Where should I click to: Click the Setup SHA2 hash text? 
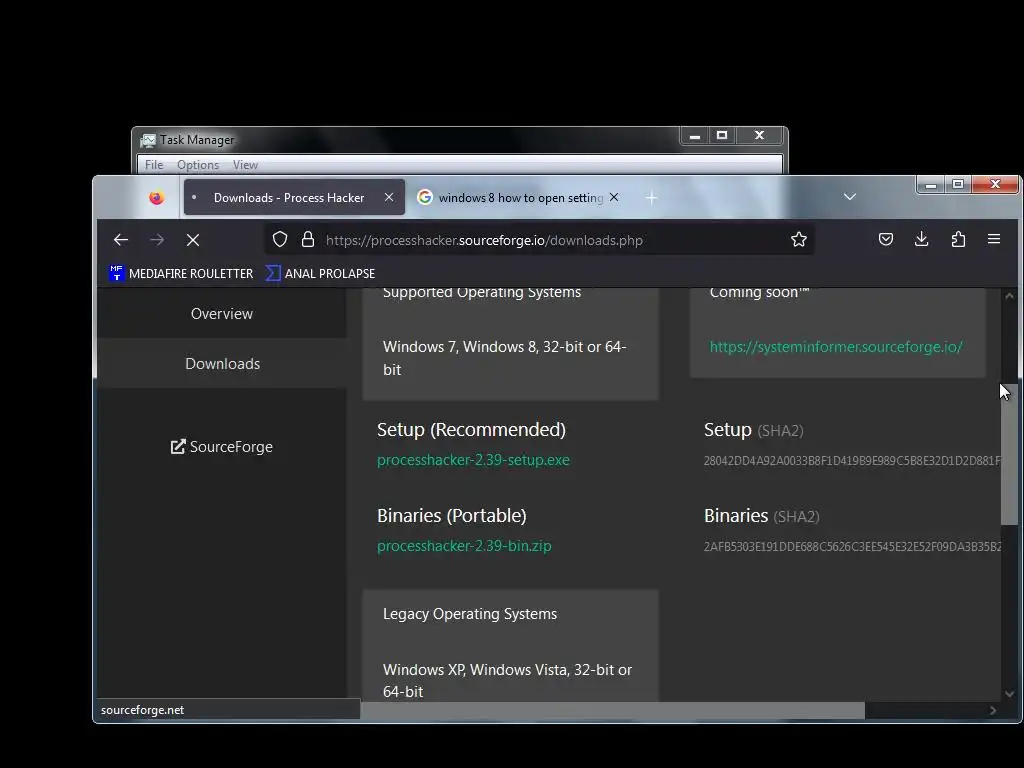click(852, 460)
